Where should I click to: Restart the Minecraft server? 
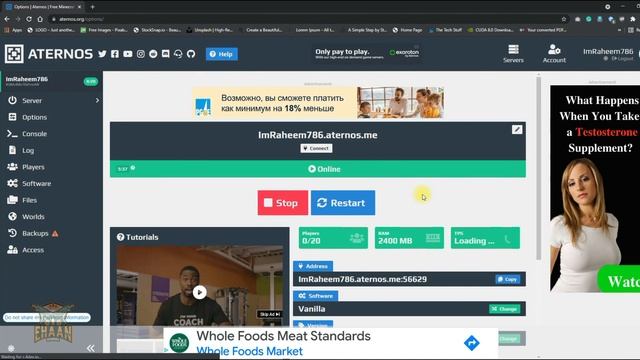pyautogui.click(x=343, y=203)
